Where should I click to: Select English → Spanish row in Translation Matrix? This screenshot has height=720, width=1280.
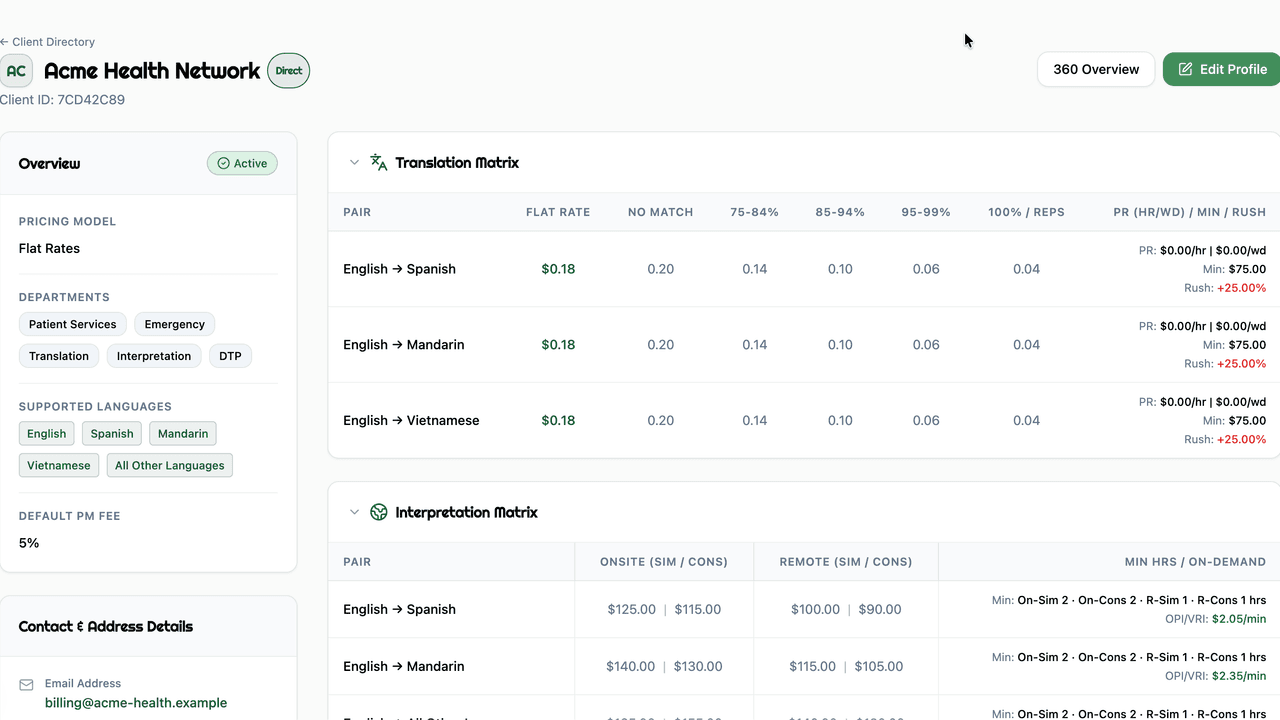tap(804, 269)
